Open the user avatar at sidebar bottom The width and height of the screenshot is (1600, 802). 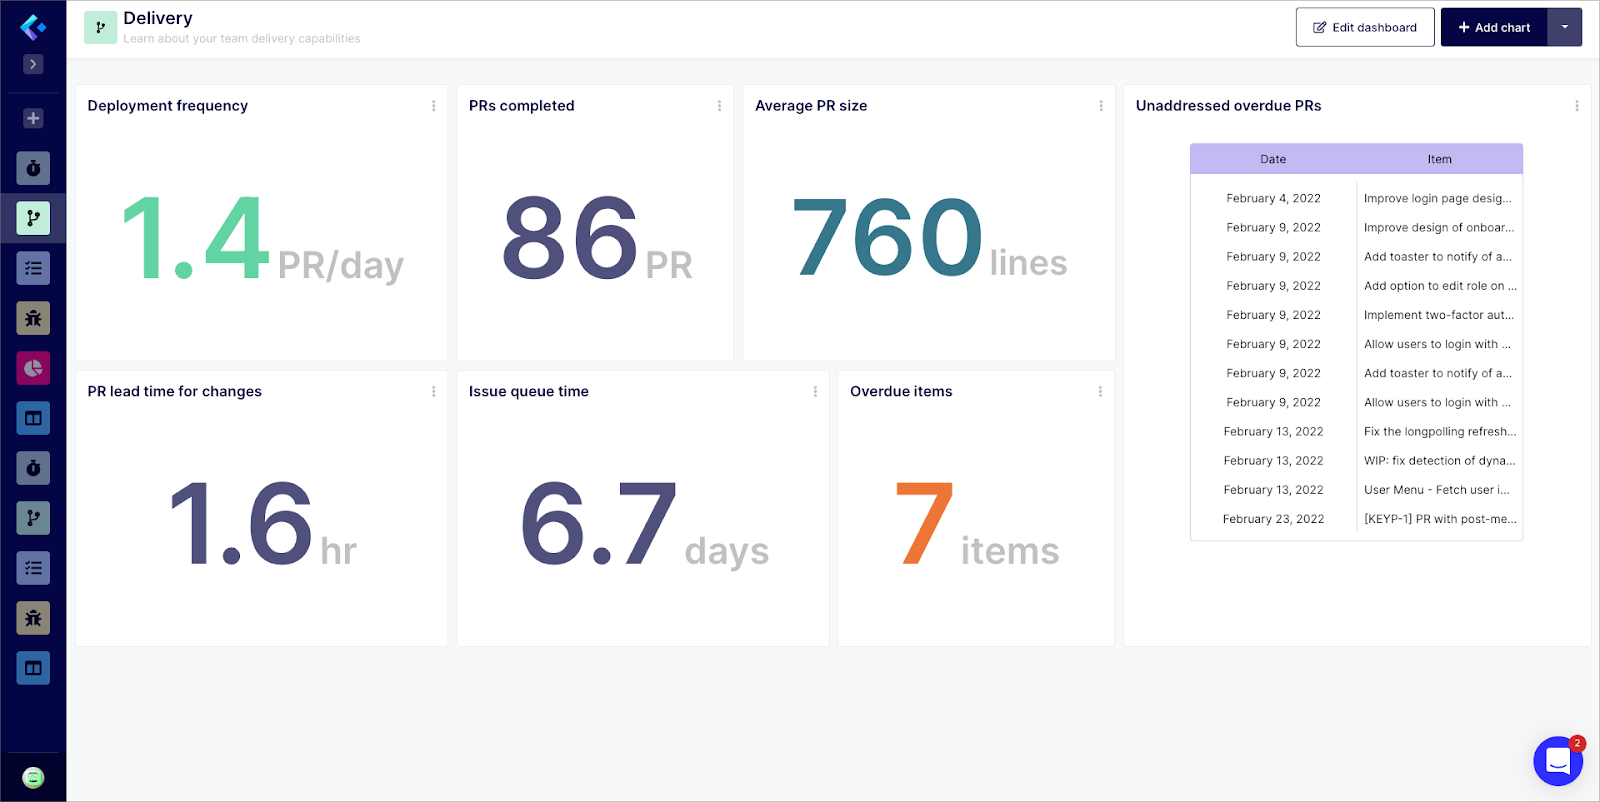[33, 778]
